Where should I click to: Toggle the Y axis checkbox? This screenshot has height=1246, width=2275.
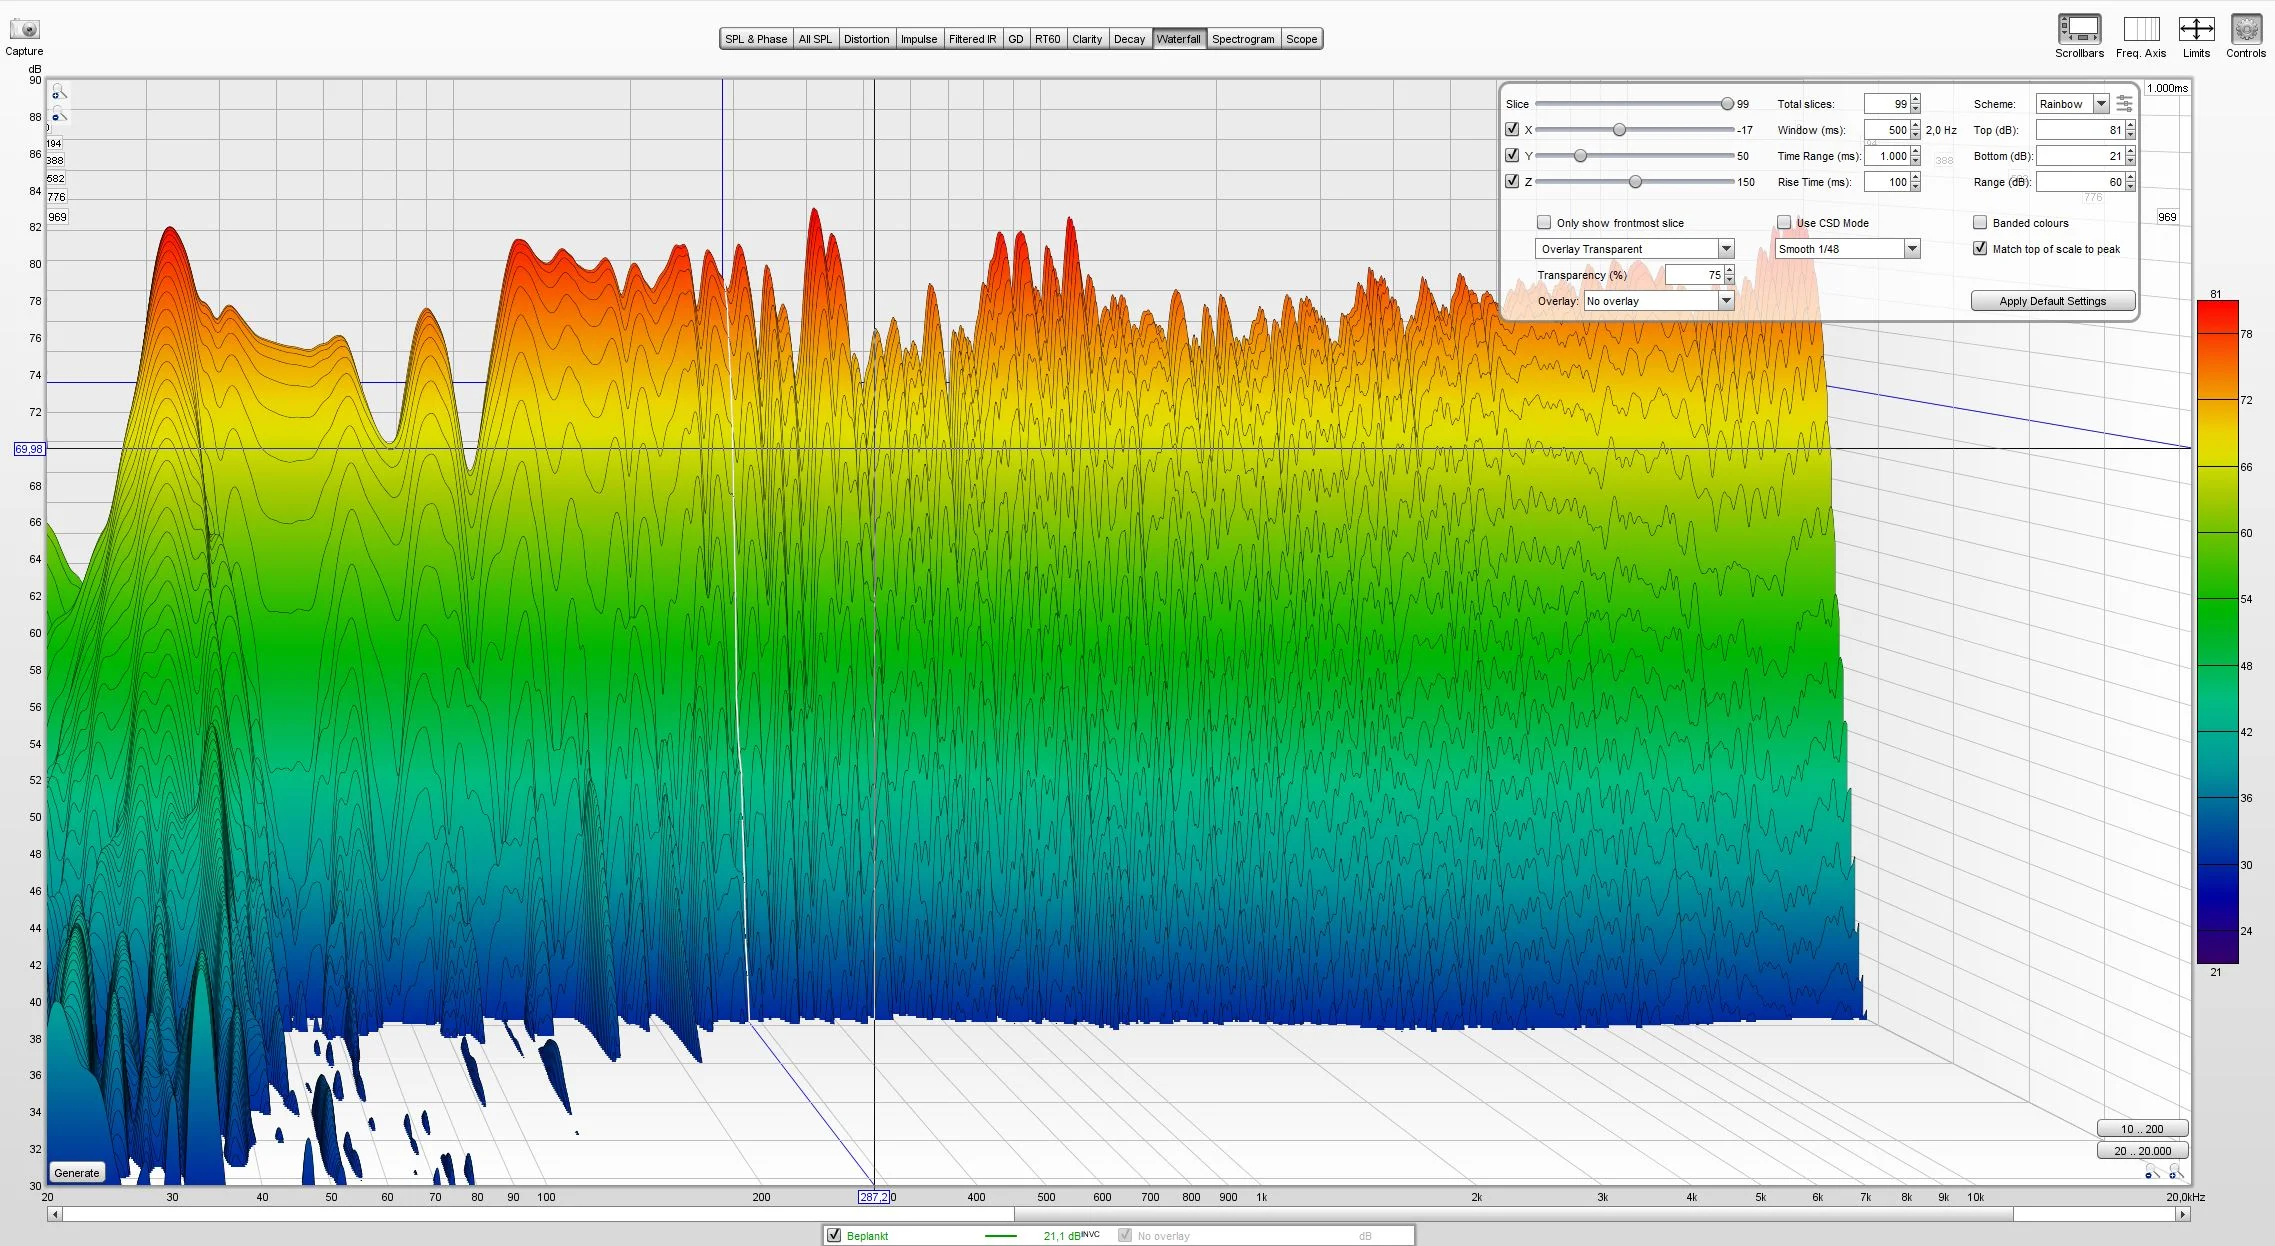tap(1512, 155)
